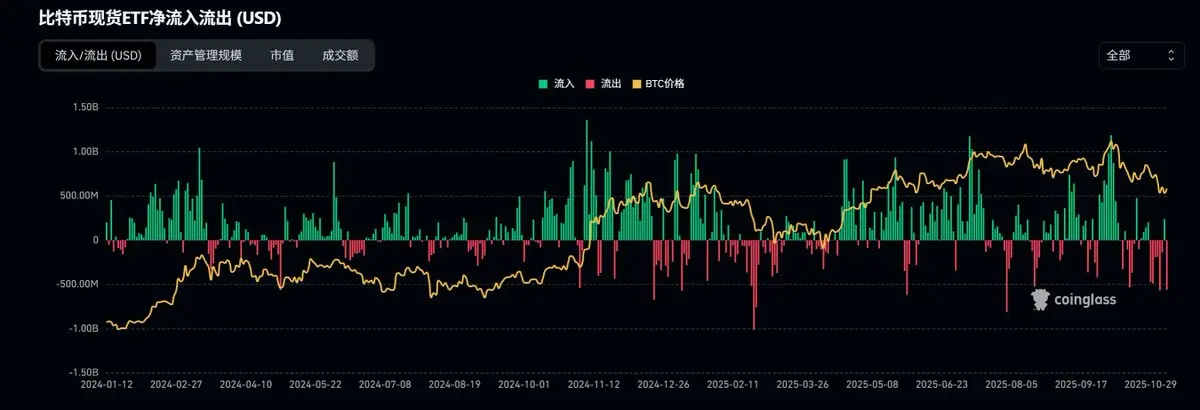Click the -500.00M y-axis label
The height and width of the screenshot is (410, 1200).
(x=76, y=284)
